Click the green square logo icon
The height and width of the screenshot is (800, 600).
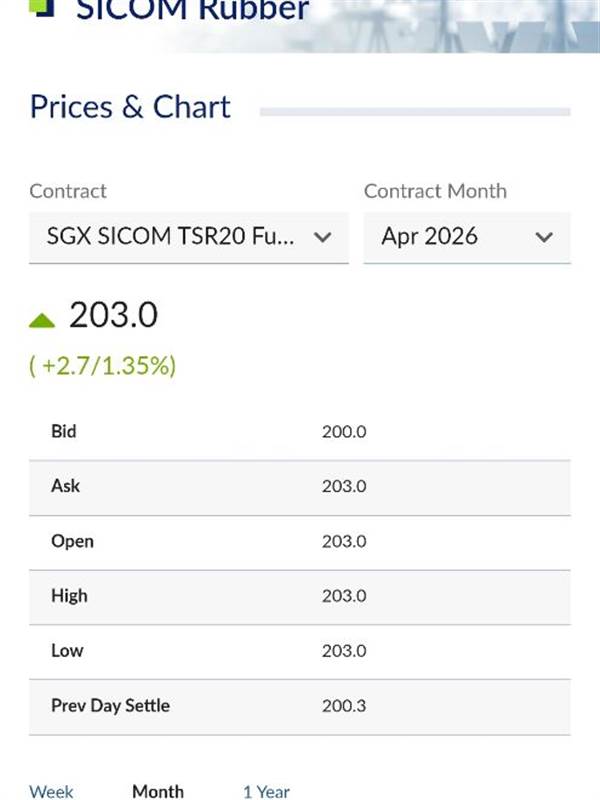tap(41, 8)
